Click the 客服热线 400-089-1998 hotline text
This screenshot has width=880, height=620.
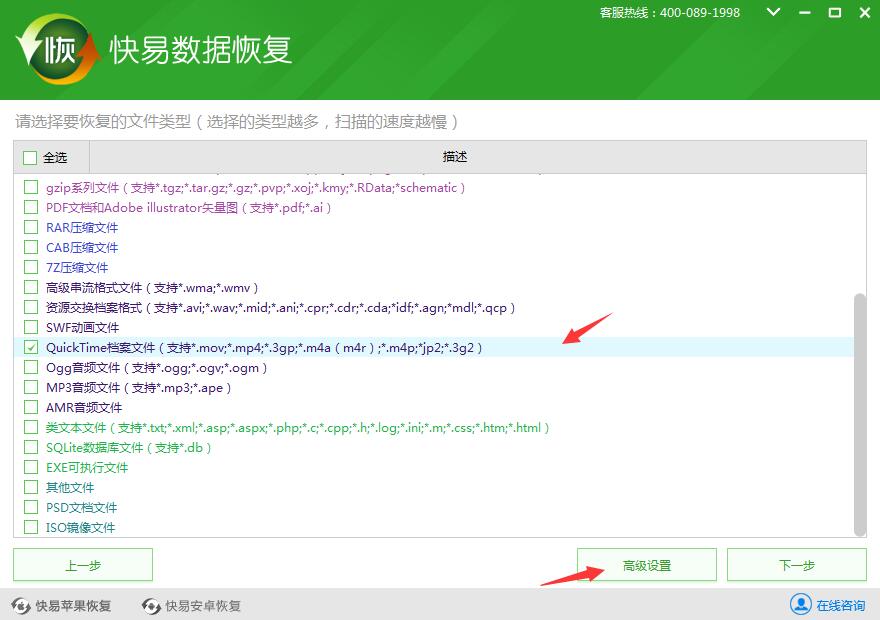pos(670,12)
